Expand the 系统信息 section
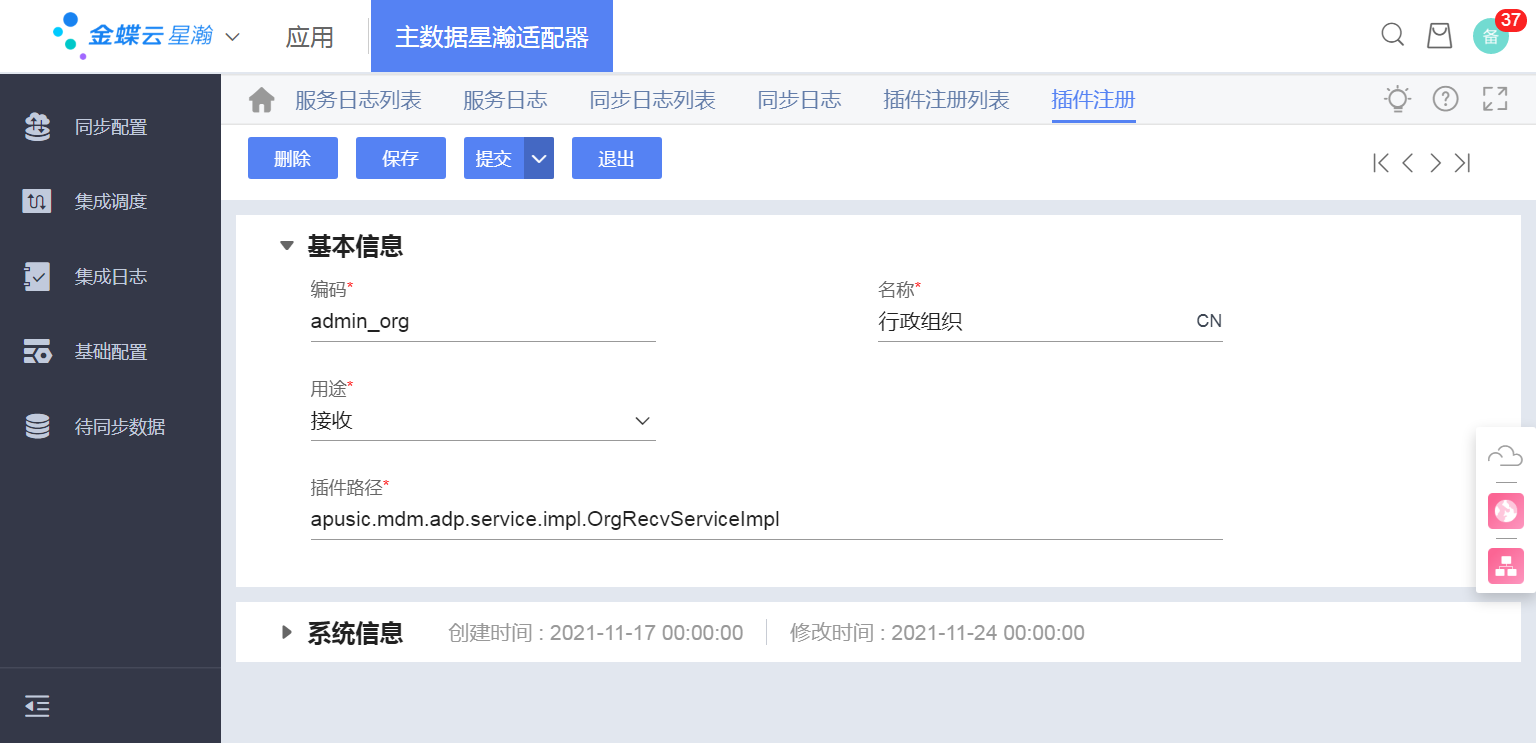This screenshot has width=1536, height=743. (287, 632)
